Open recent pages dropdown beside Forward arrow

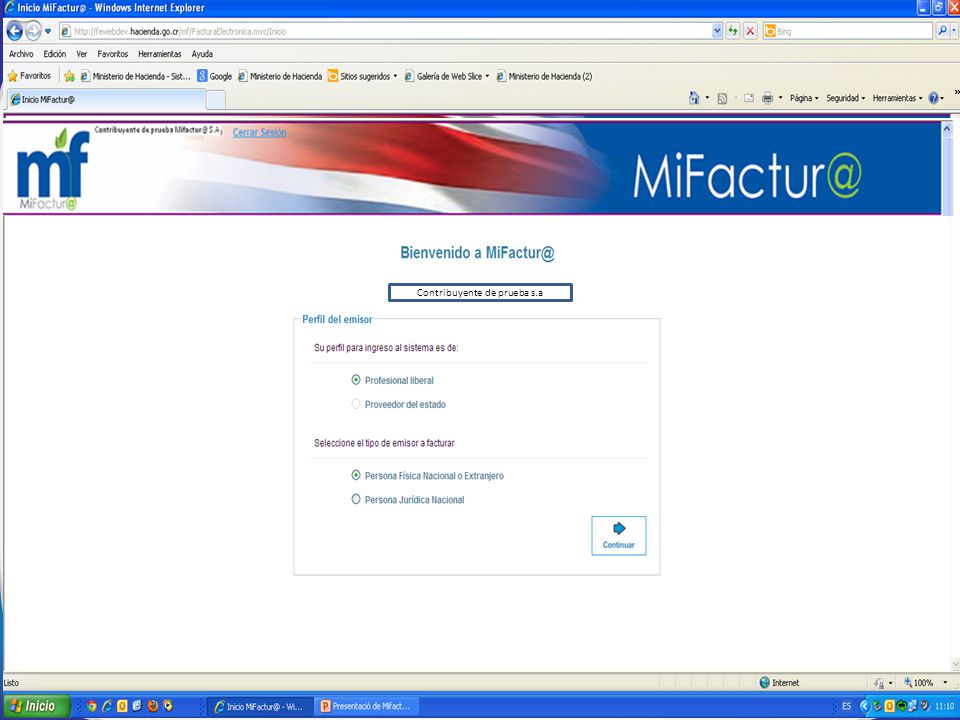48,31
